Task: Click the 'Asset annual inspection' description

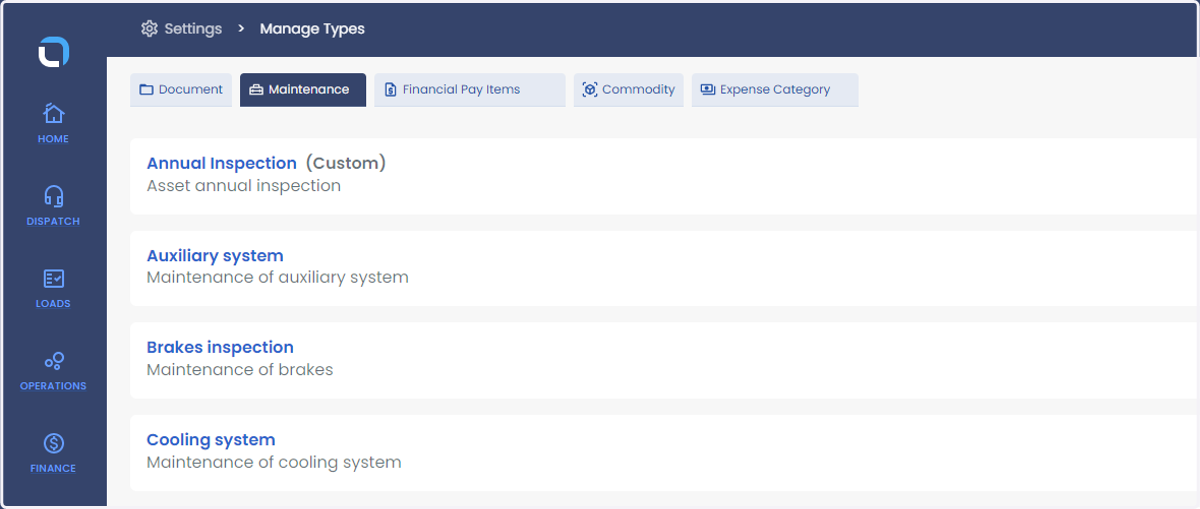Action: [x=244, y=186]
